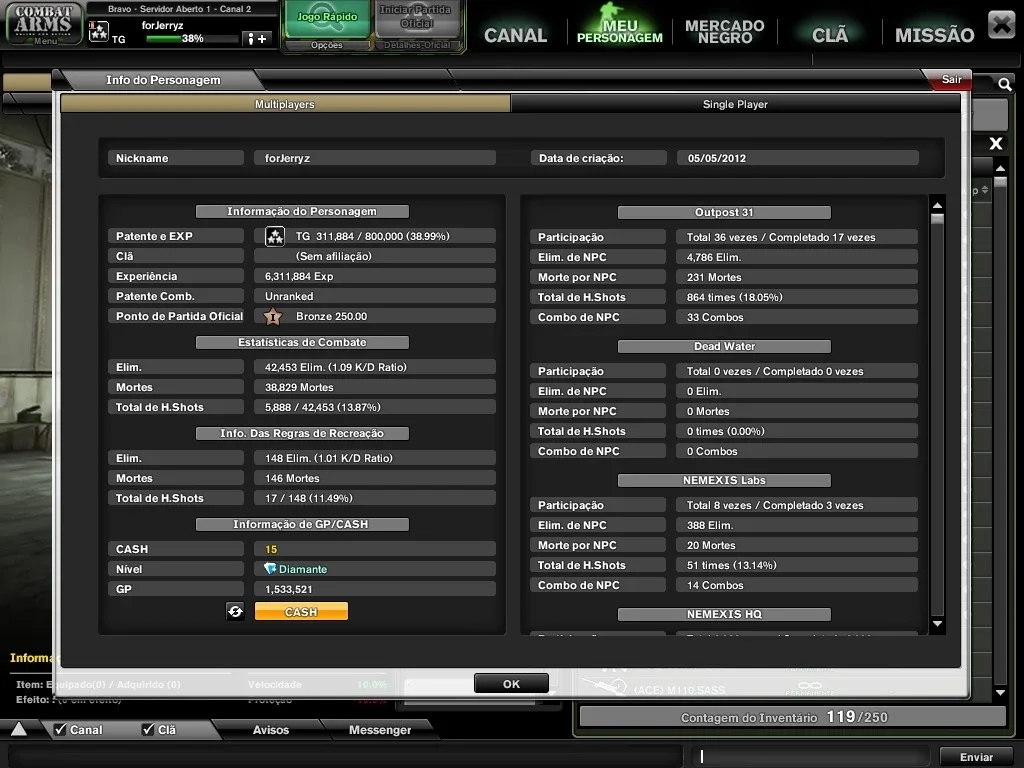Click the Sair button
The height and width of the screenshot is (768, 1024).
point(951,79)
